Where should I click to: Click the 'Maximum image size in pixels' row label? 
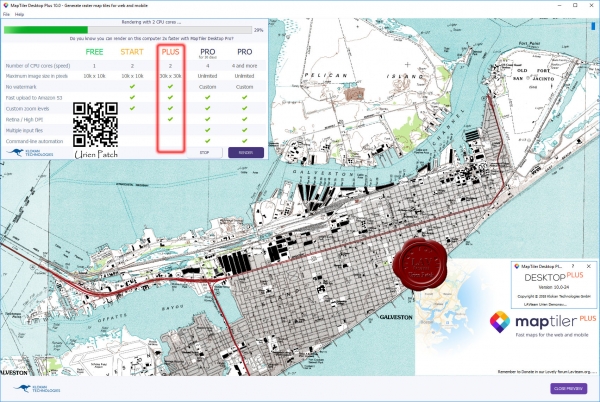tap(36, 76)
